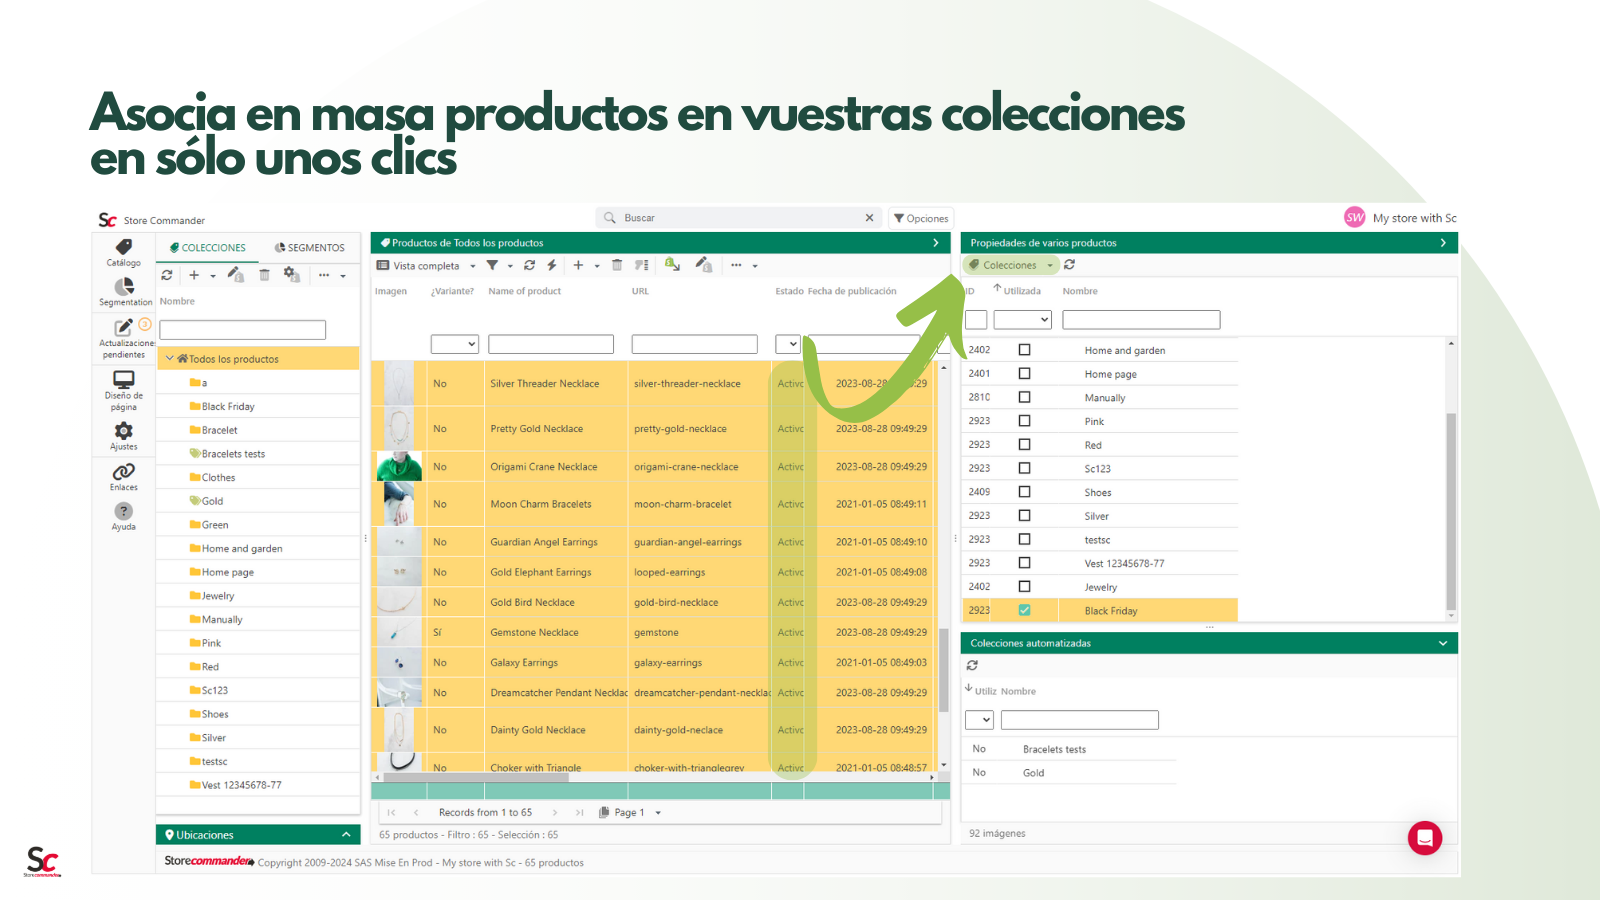
Task: Click add collection plus icon
Action: click(x=195, y=275)
